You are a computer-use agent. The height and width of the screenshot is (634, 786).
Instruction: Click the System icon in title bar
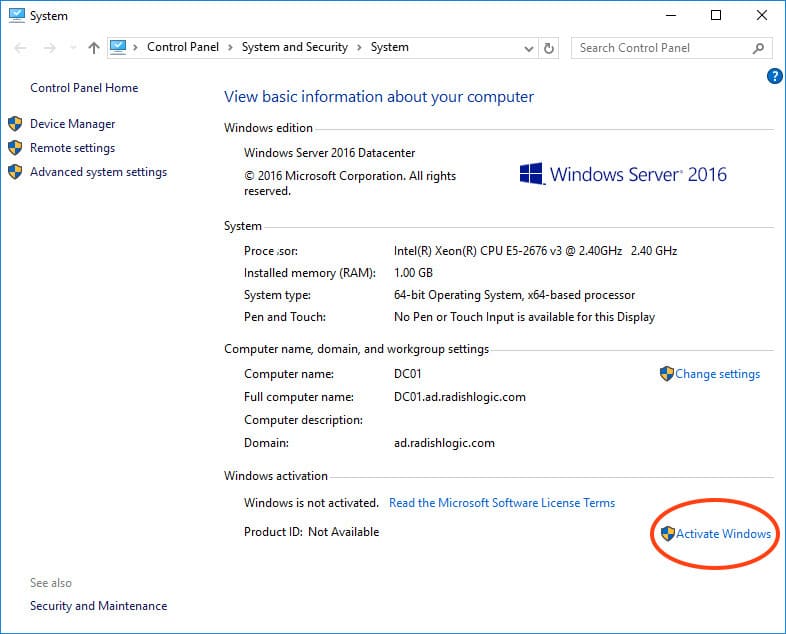14,15
